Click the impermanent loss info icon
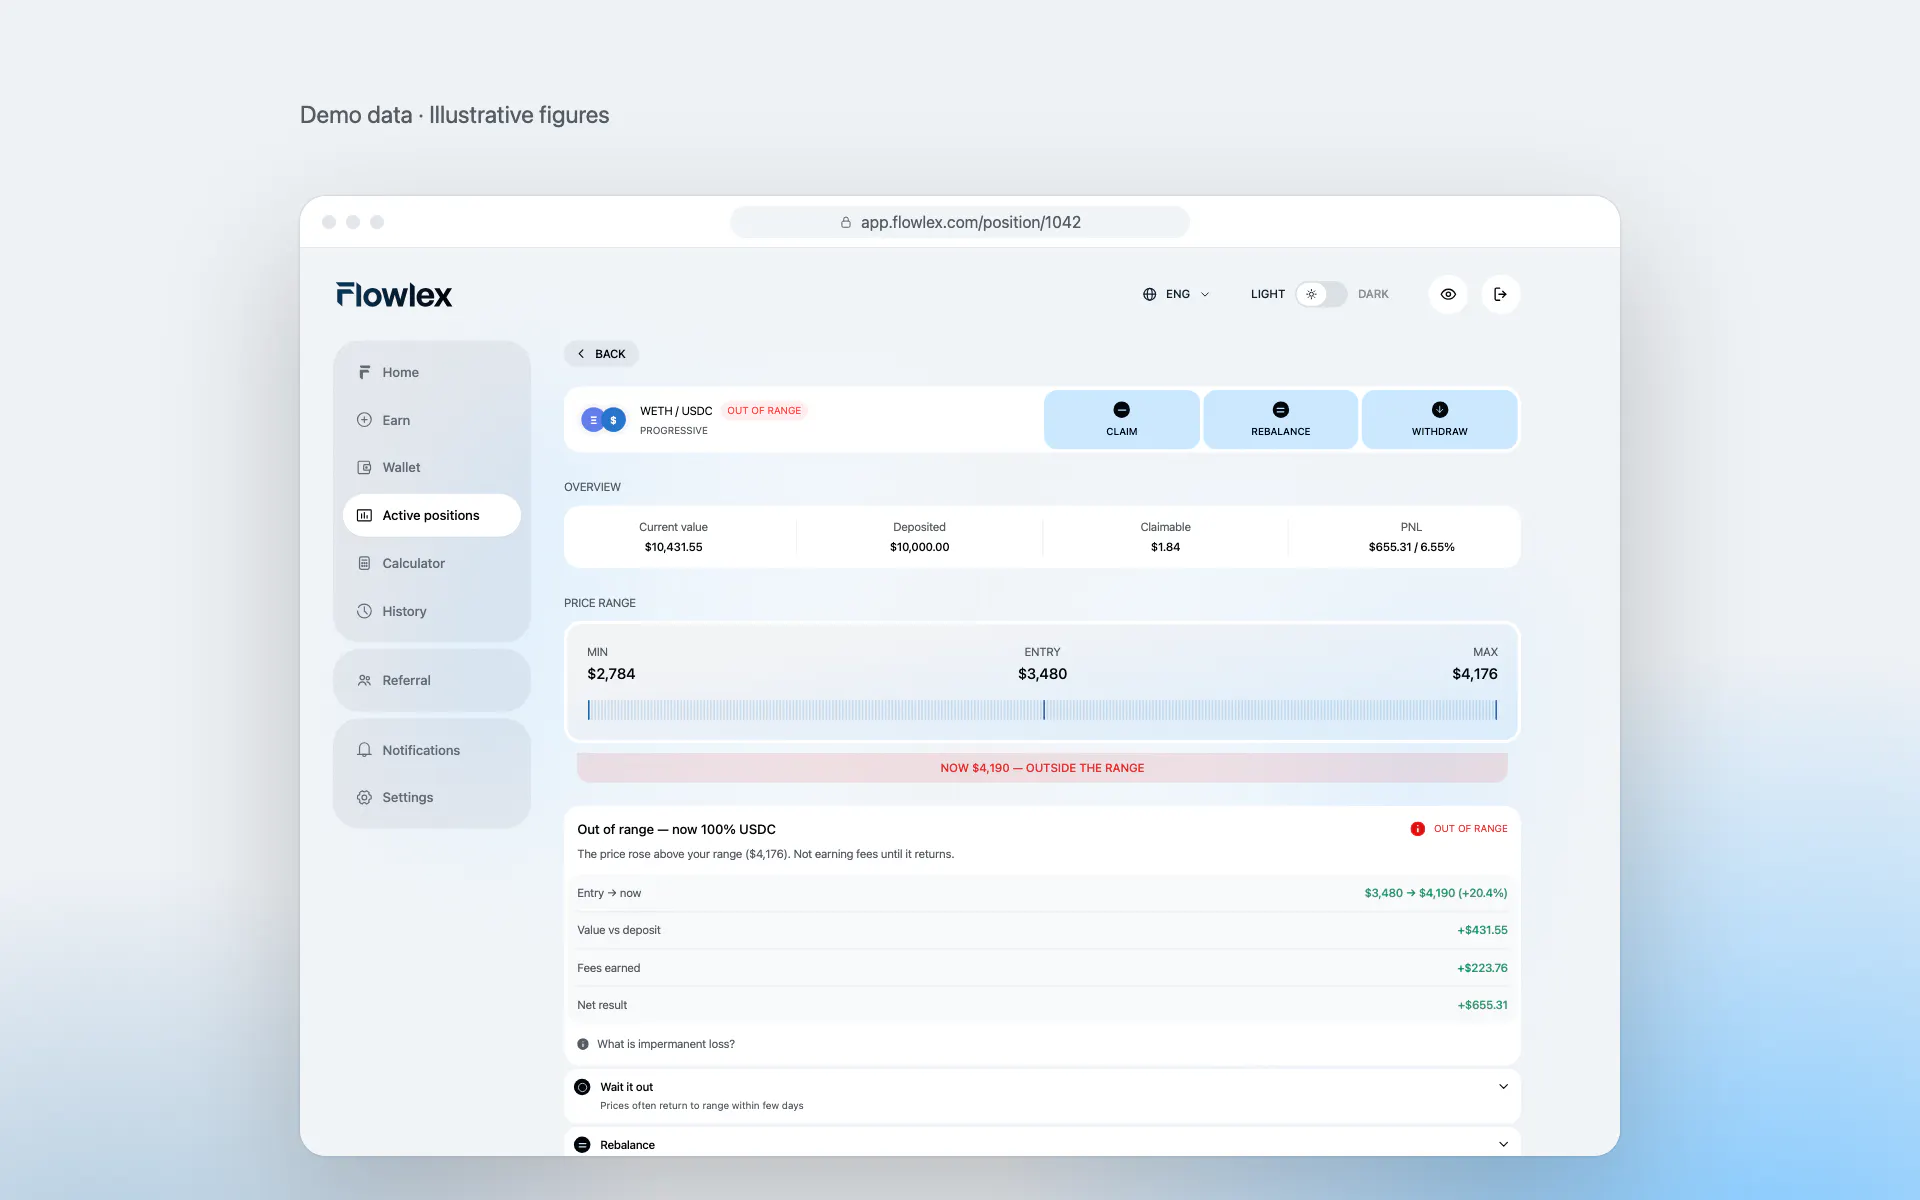The height and width of the screenshot is (1200, 1920). [x=583, y=1044]
